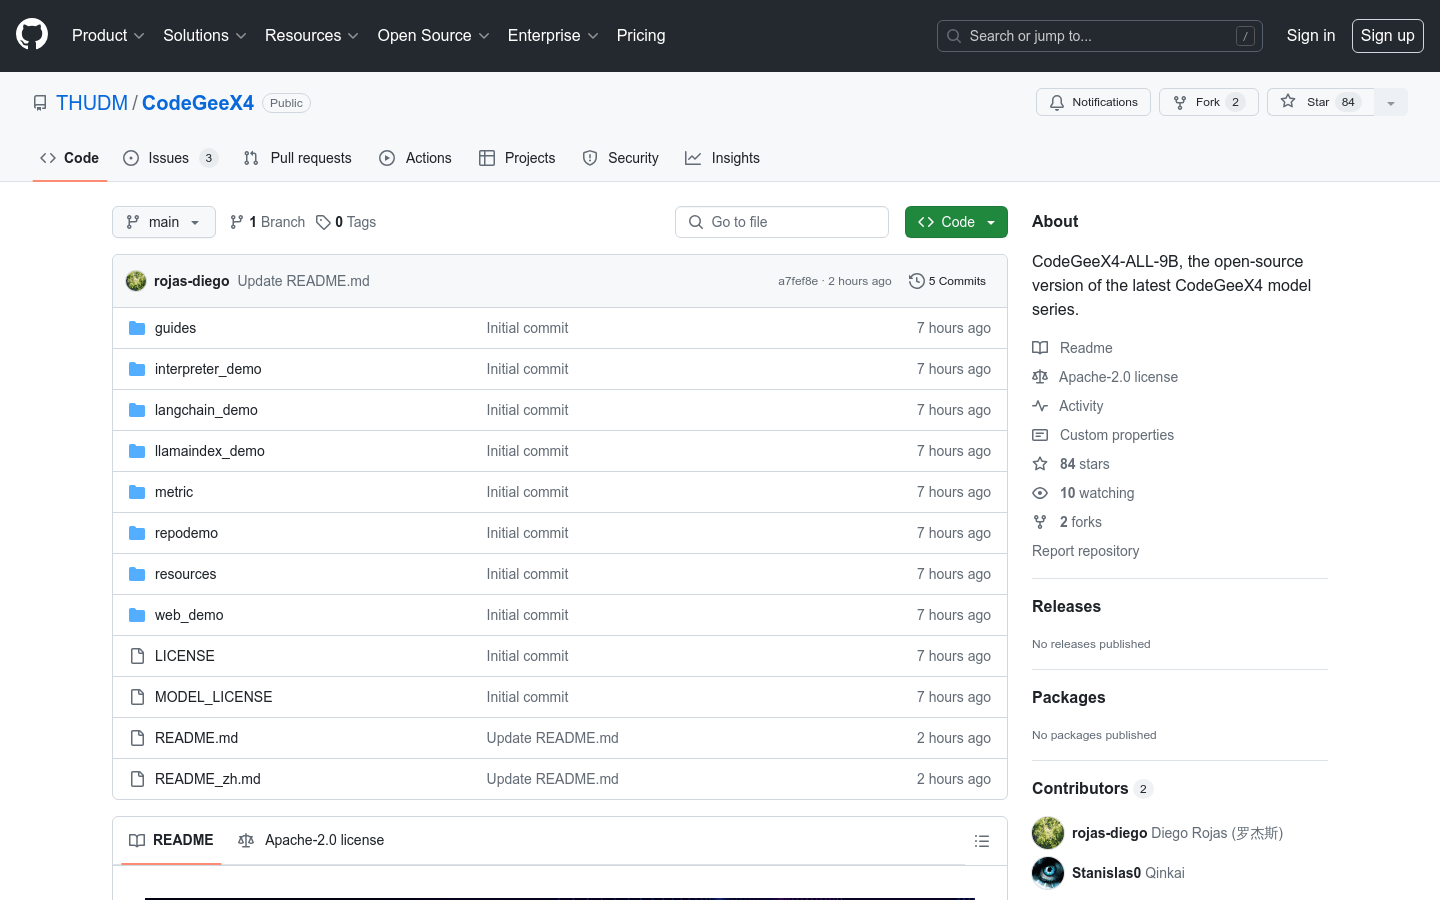Open the Product menu
This screenshot has width=1440, height=900.
tap(108, 35)
